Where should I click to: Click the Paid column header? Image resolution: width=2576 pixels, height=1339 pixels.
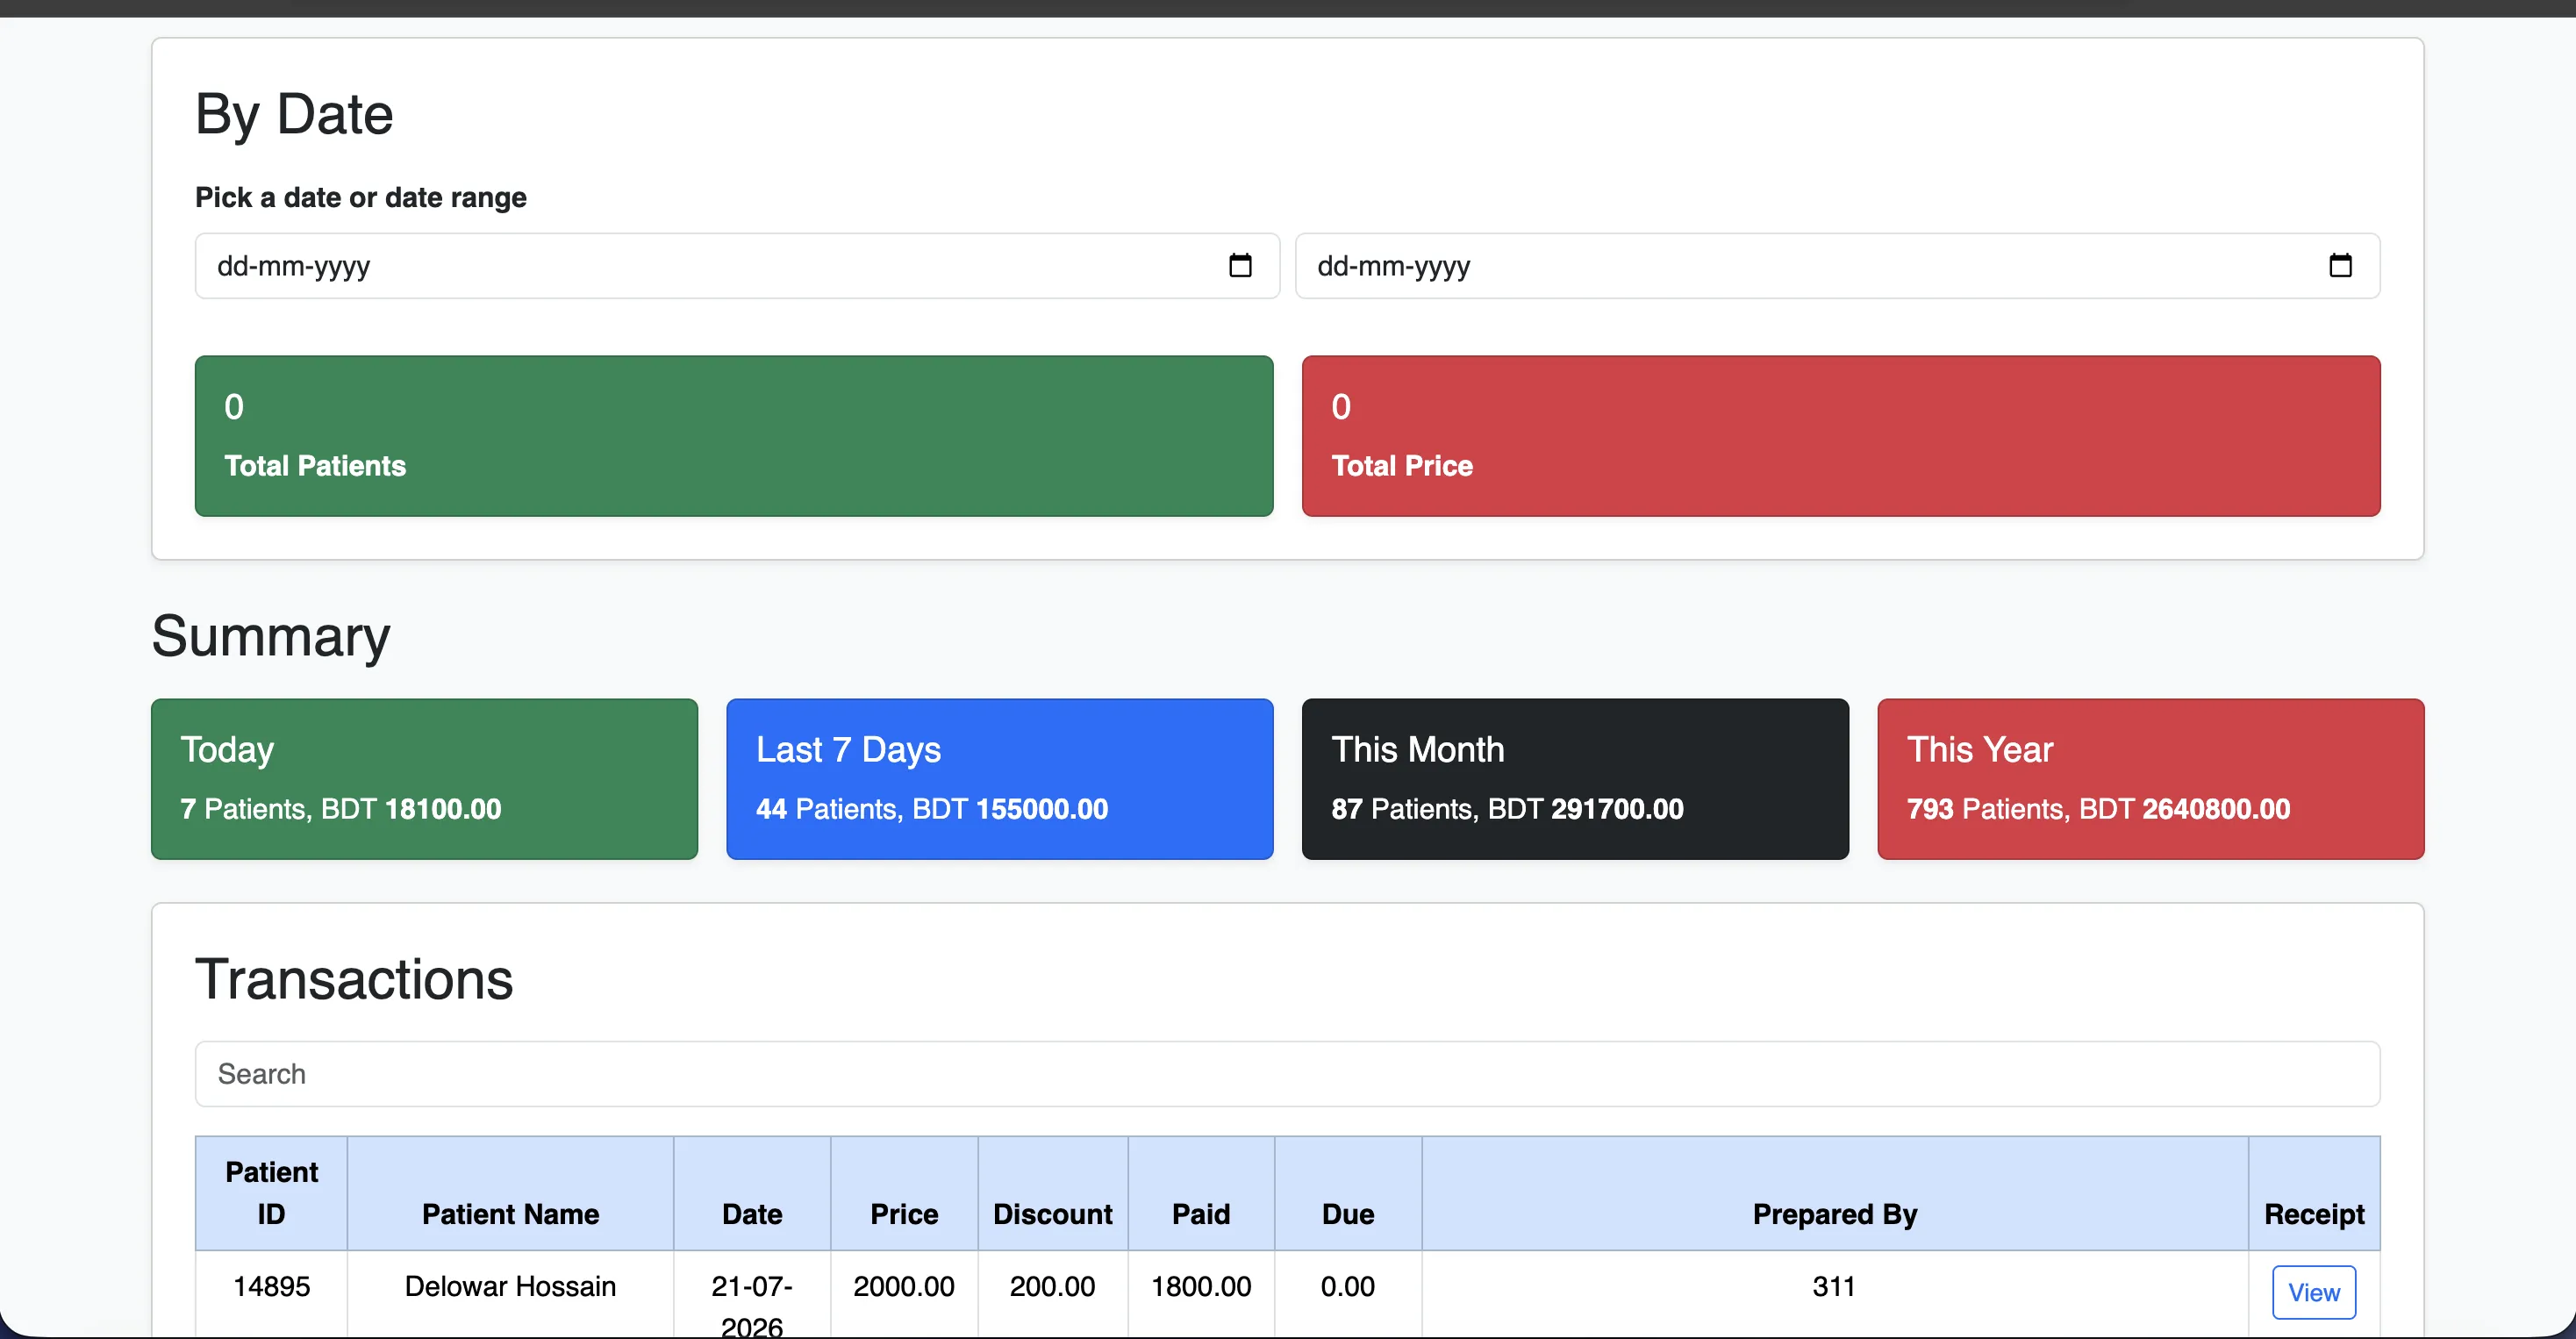point(1201,1193)
